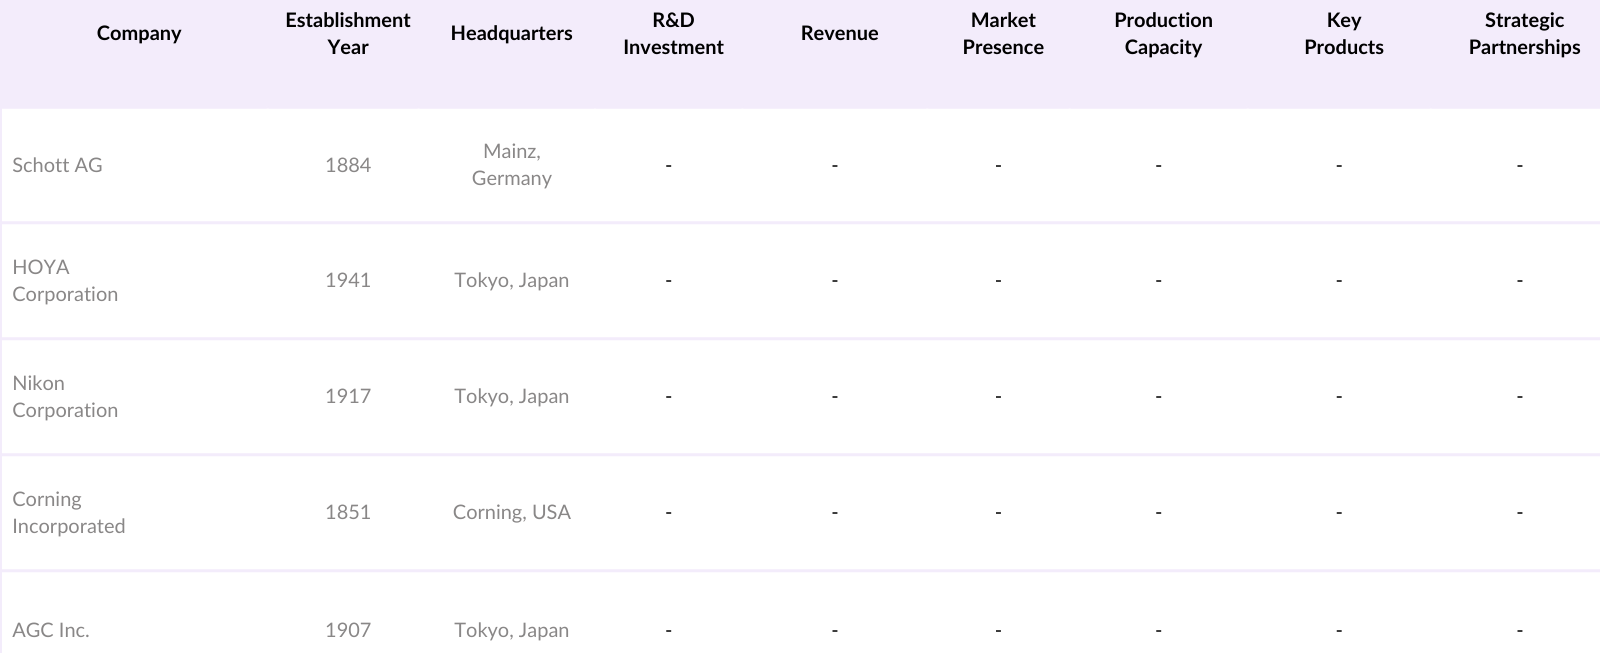Click Tokyo, Japan in the HOYA row
The image size is (1600, 653).
click(x=511, y=280)
